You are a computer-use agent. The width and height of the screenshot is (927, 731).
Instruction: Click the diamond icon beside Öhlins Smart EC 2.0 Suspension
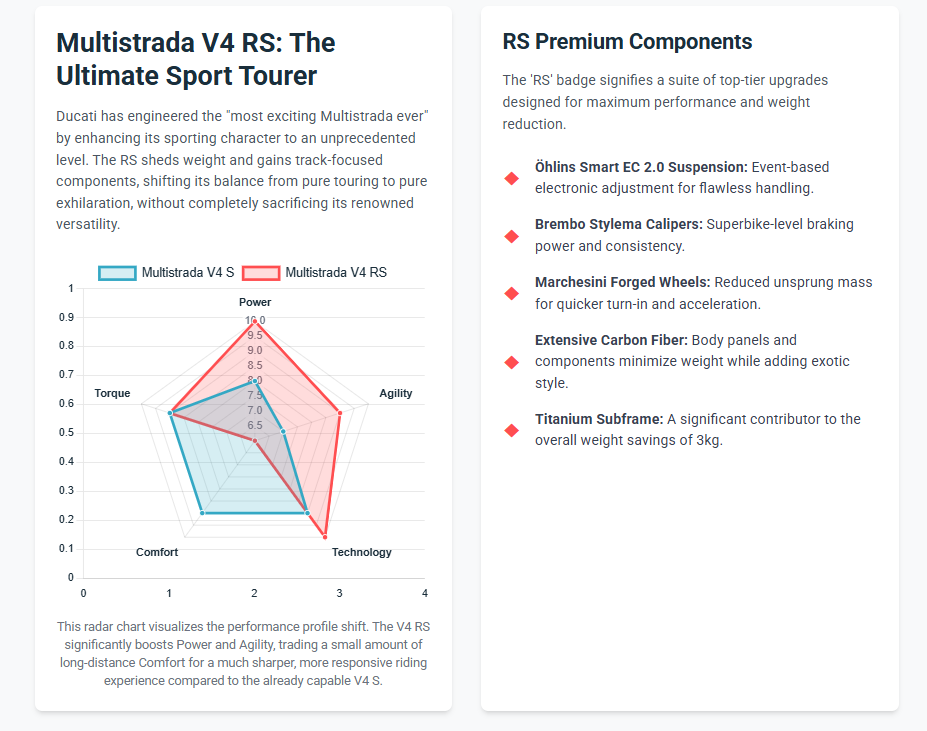pos(512,178)
